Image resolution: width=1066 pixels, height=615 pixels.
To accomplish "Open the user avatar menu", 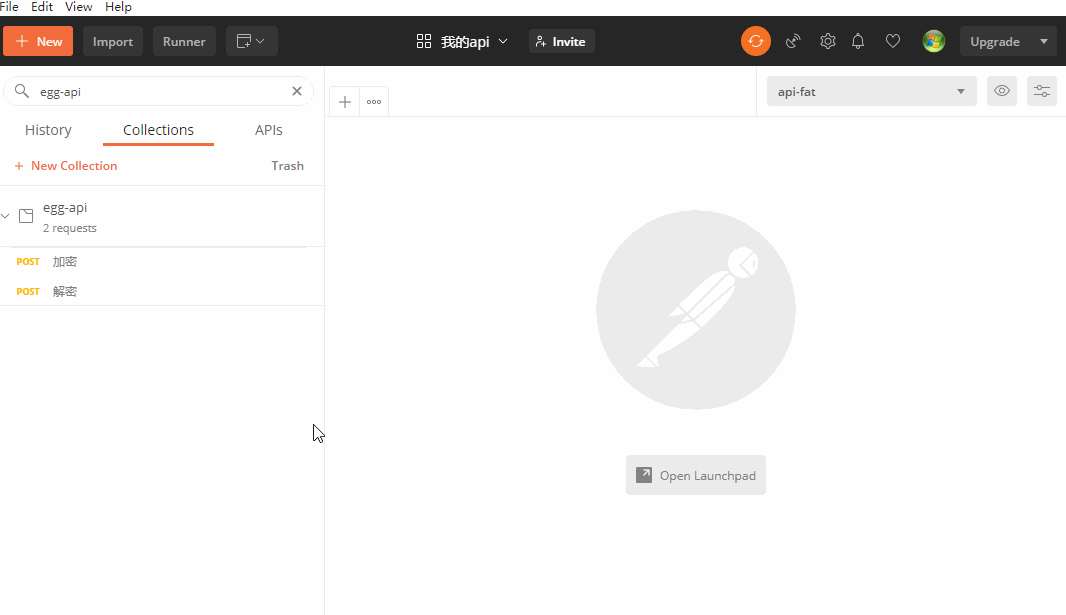I will [x=933, y=41].
